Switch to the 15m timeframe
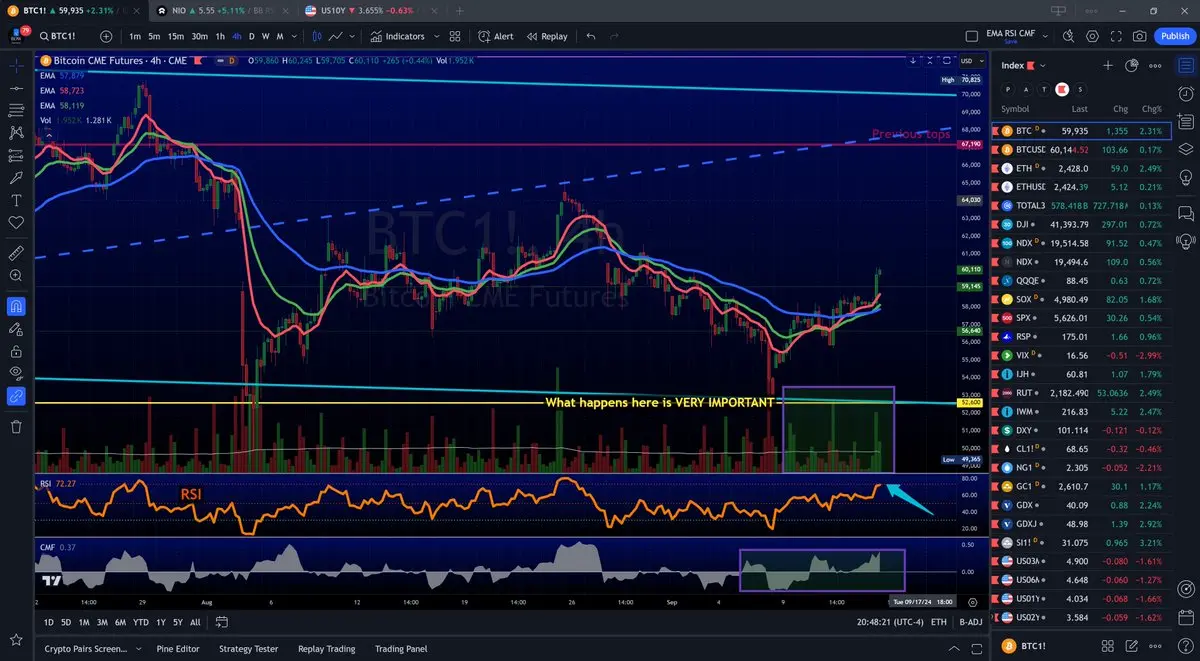This screenshot has width=1200, height=661. (175, 36)
